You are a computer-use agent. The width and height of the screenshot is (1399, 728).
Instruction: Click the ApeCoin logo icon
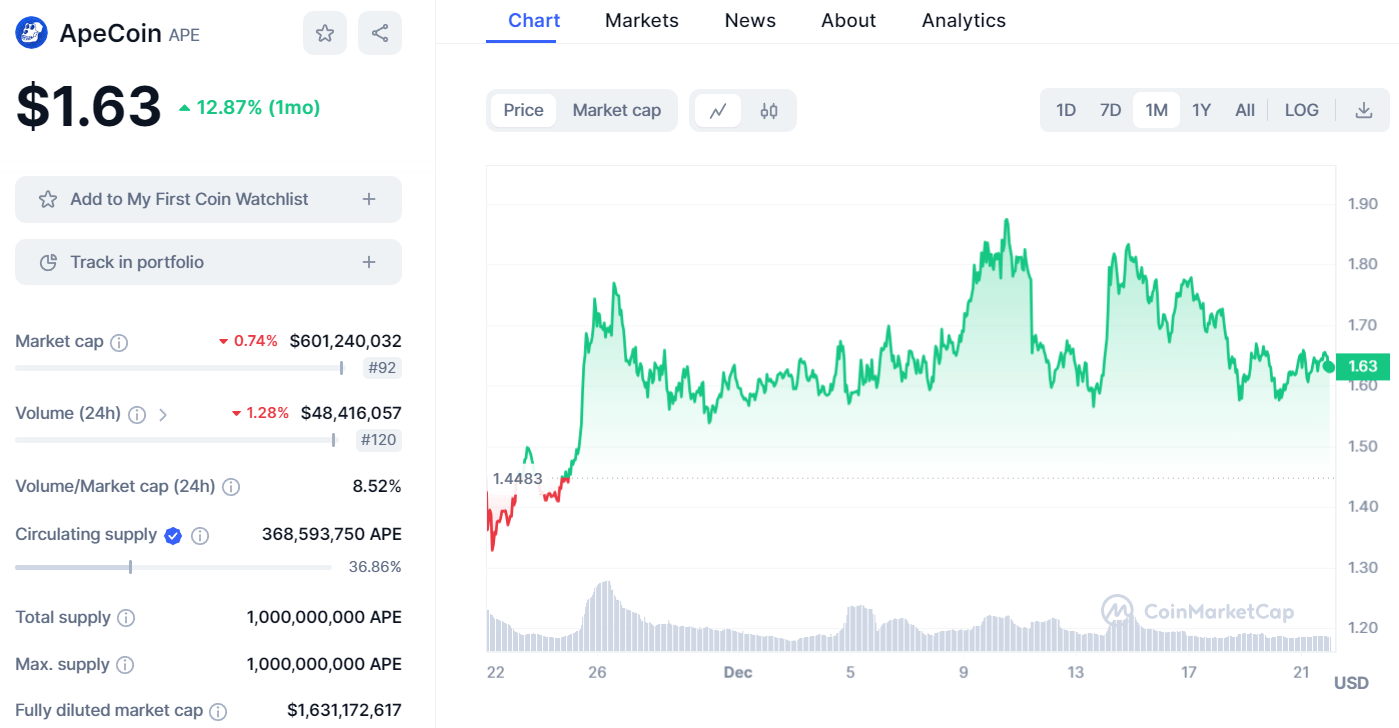[x=32, y=33]
